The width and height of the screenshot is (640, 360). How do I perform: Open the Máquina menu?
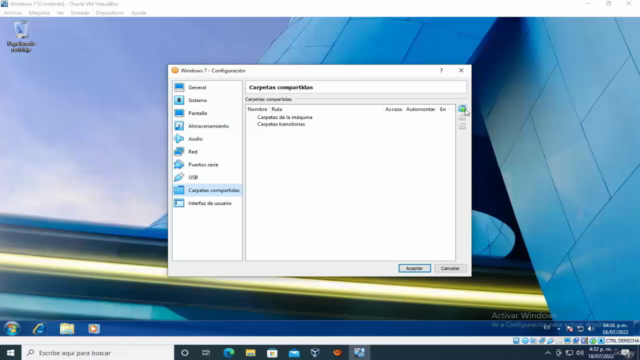39,13
